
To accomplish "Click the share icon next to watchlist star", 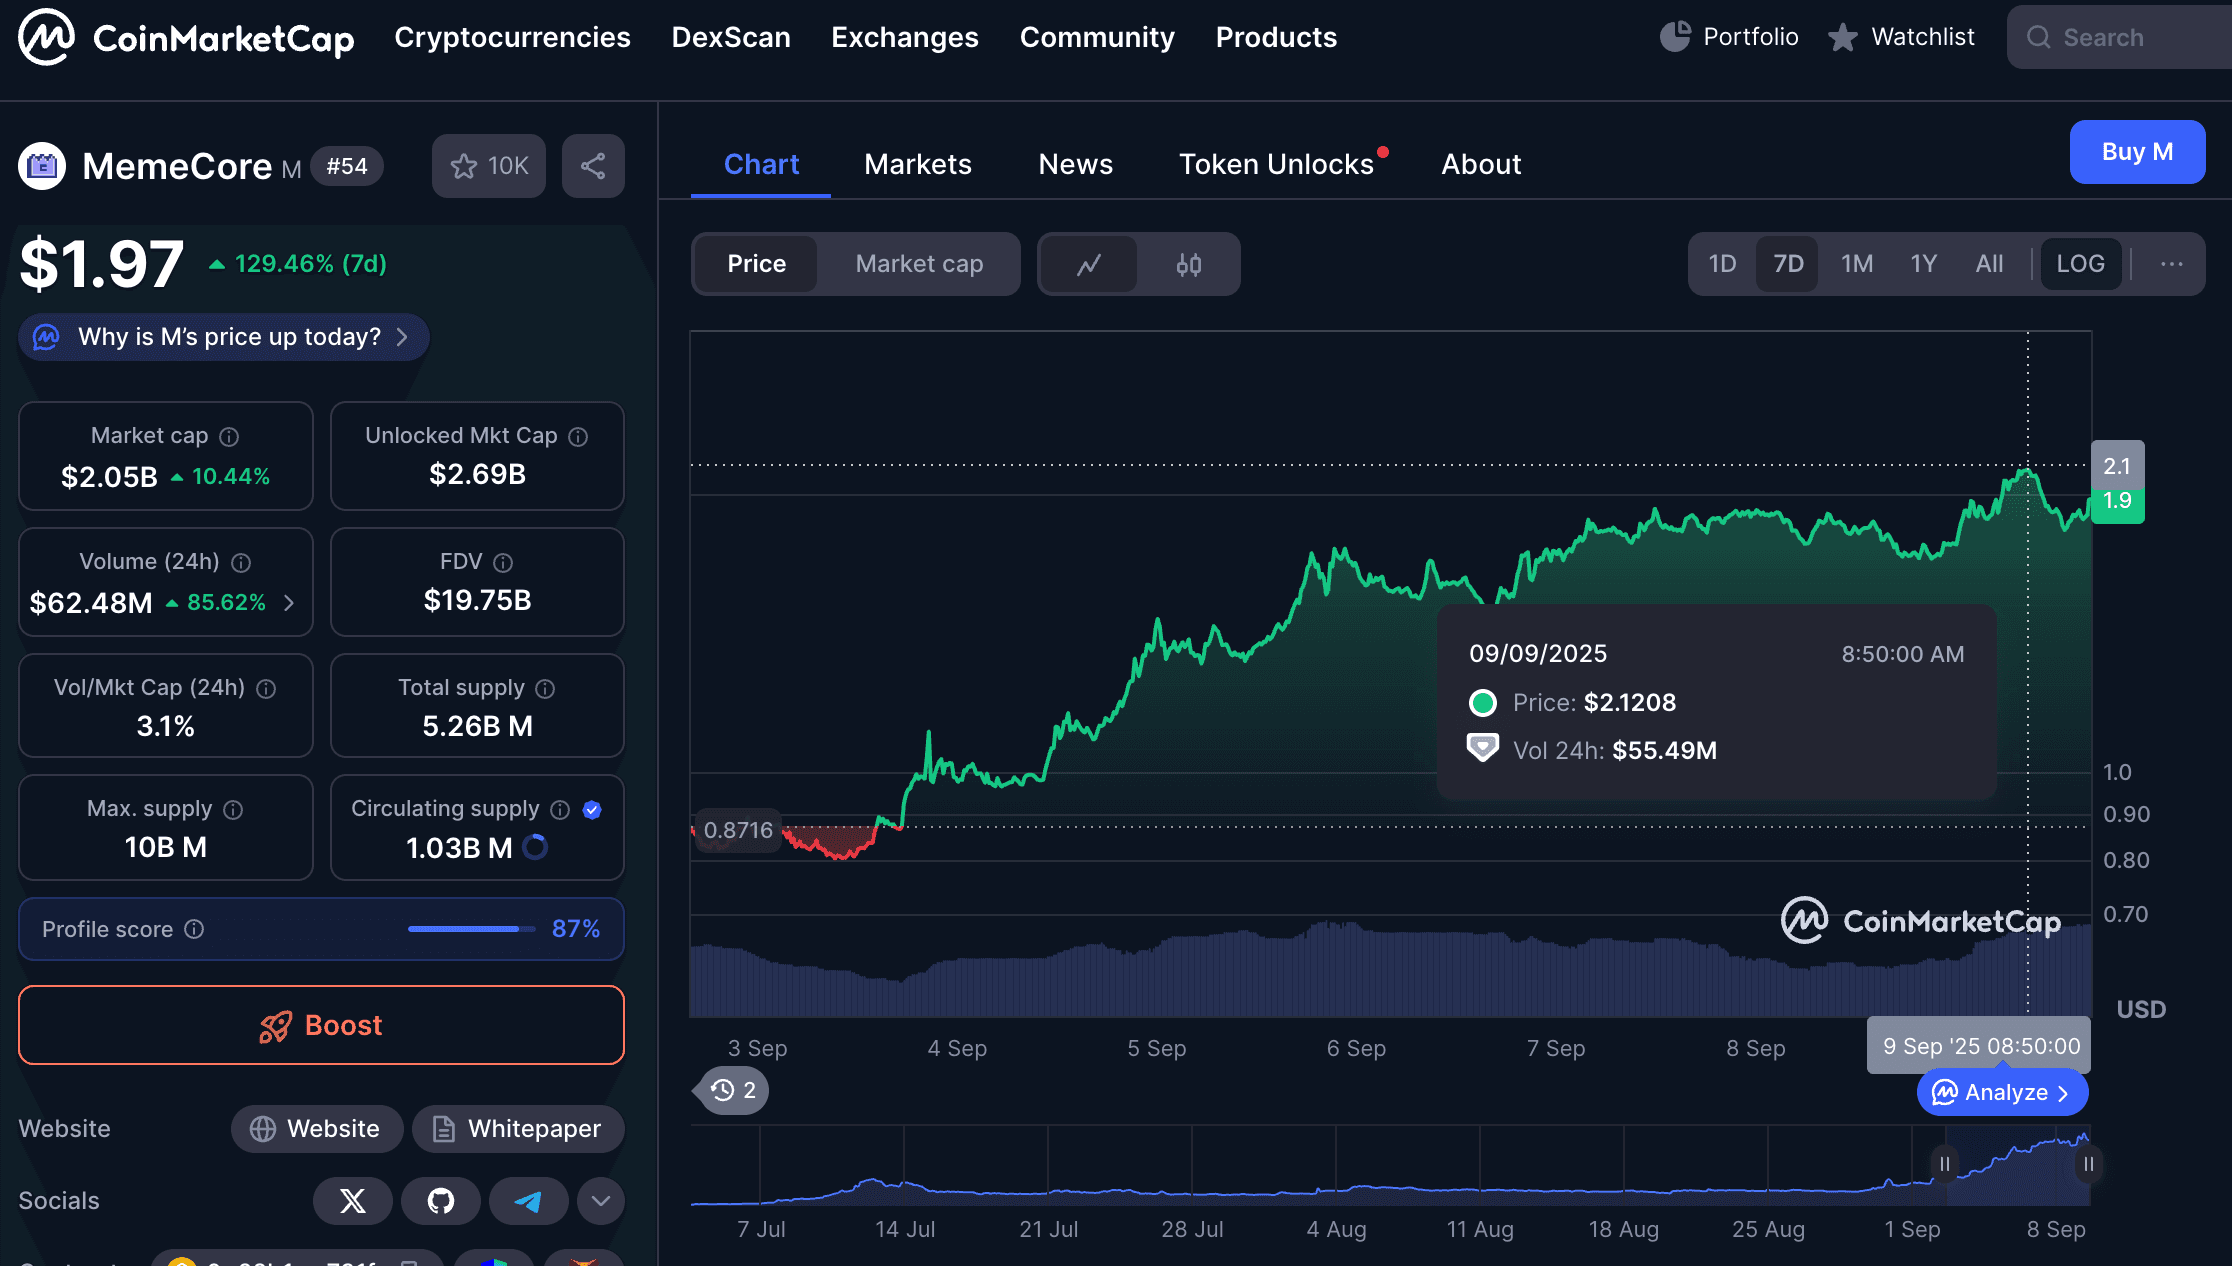I will pyautogui.click(x=593, y=166).
